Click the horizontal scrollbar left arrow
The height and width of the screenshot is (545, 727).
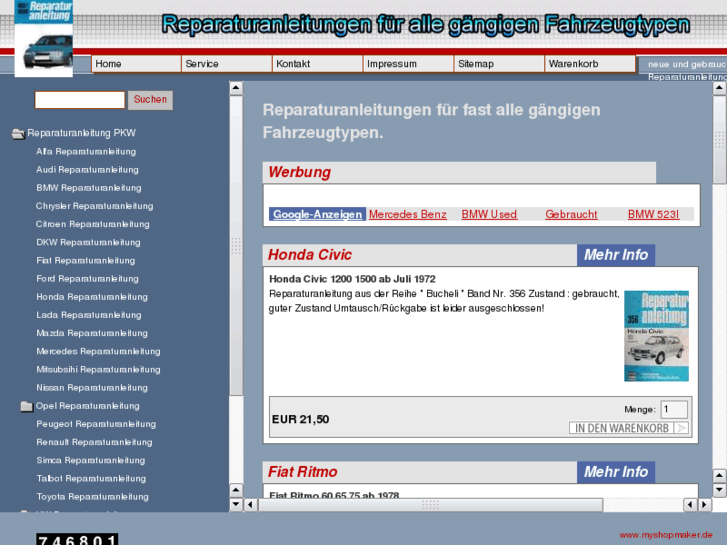250,504
